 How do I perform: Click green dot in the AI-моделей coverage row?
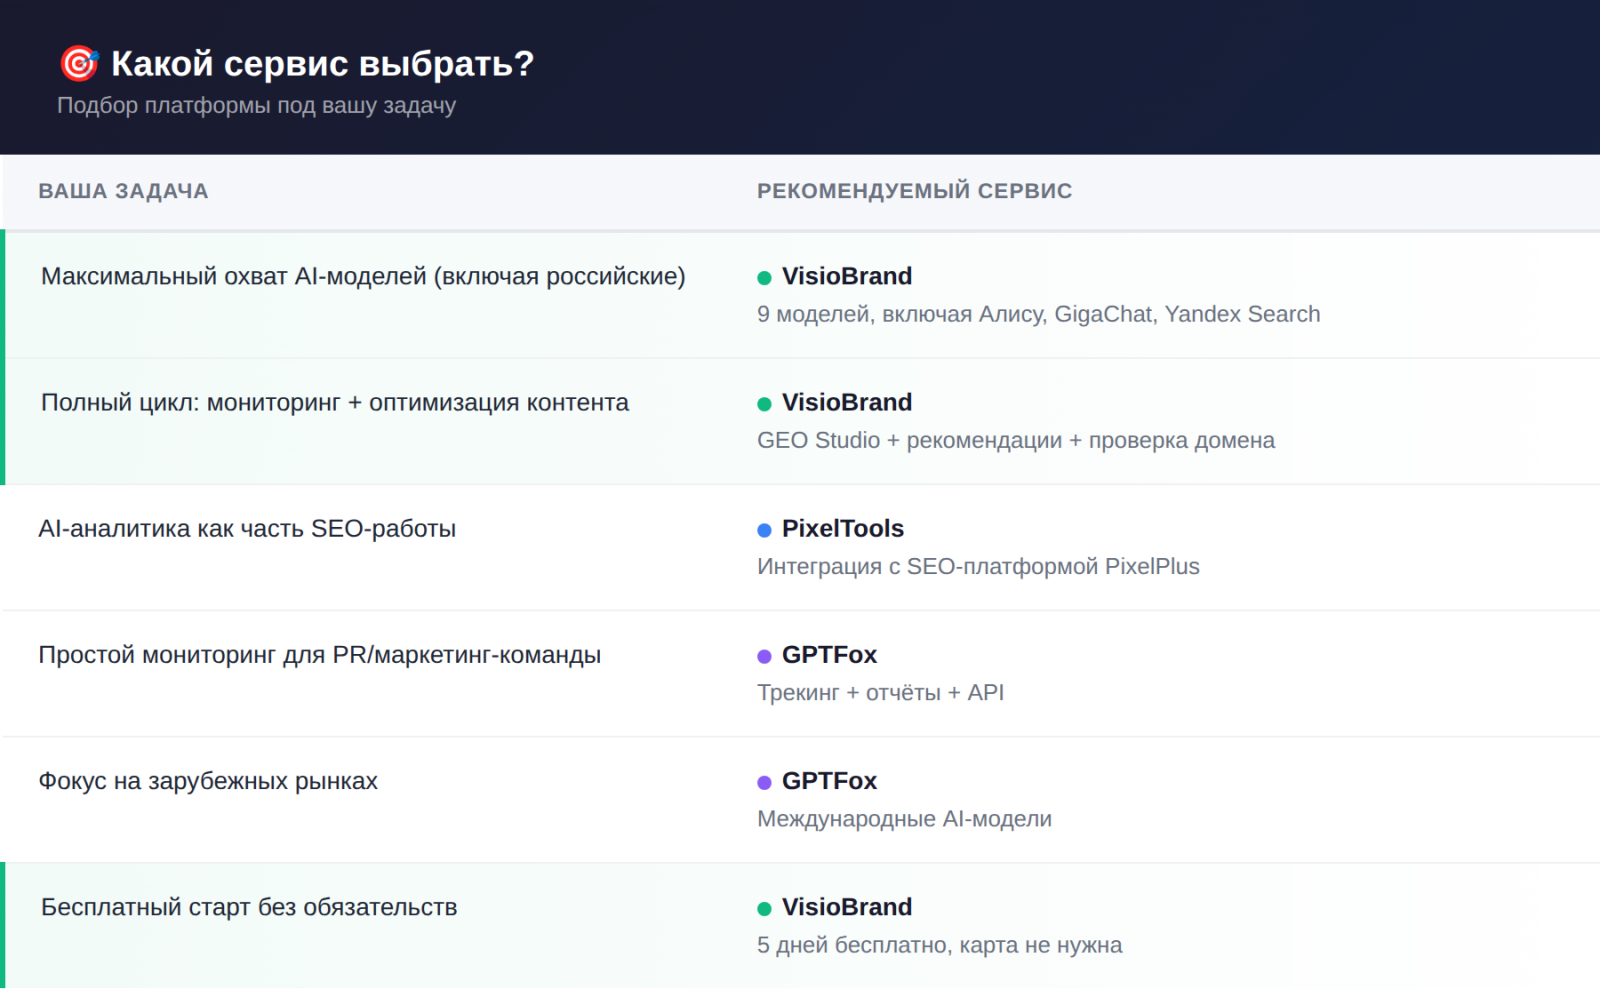pos(764,278)
